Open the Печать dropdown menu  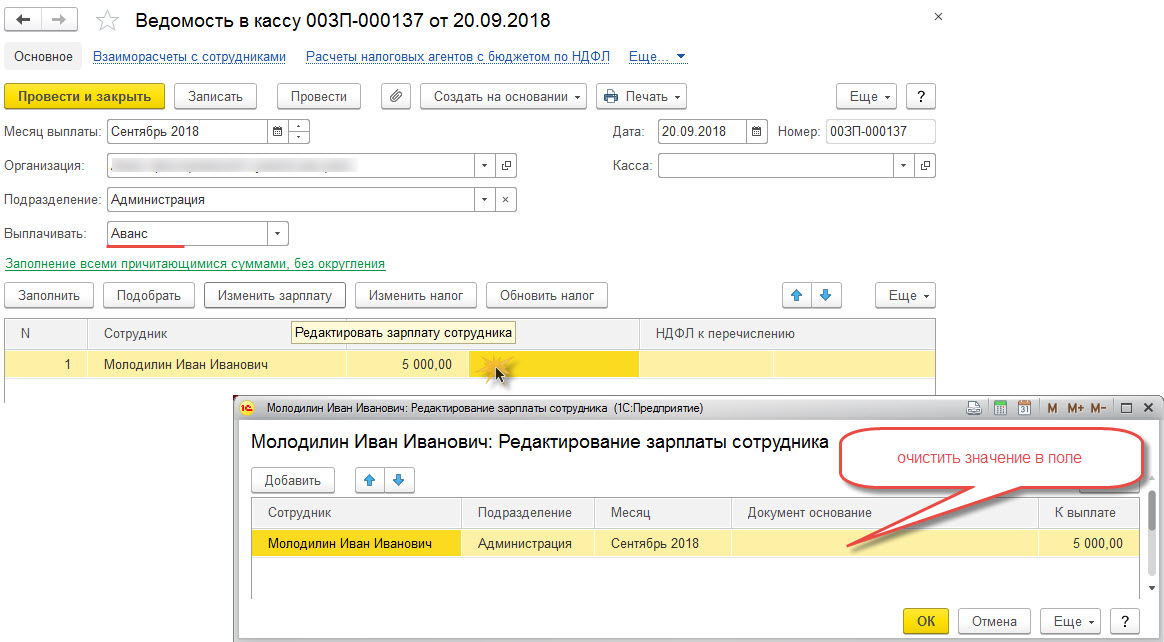641,96
